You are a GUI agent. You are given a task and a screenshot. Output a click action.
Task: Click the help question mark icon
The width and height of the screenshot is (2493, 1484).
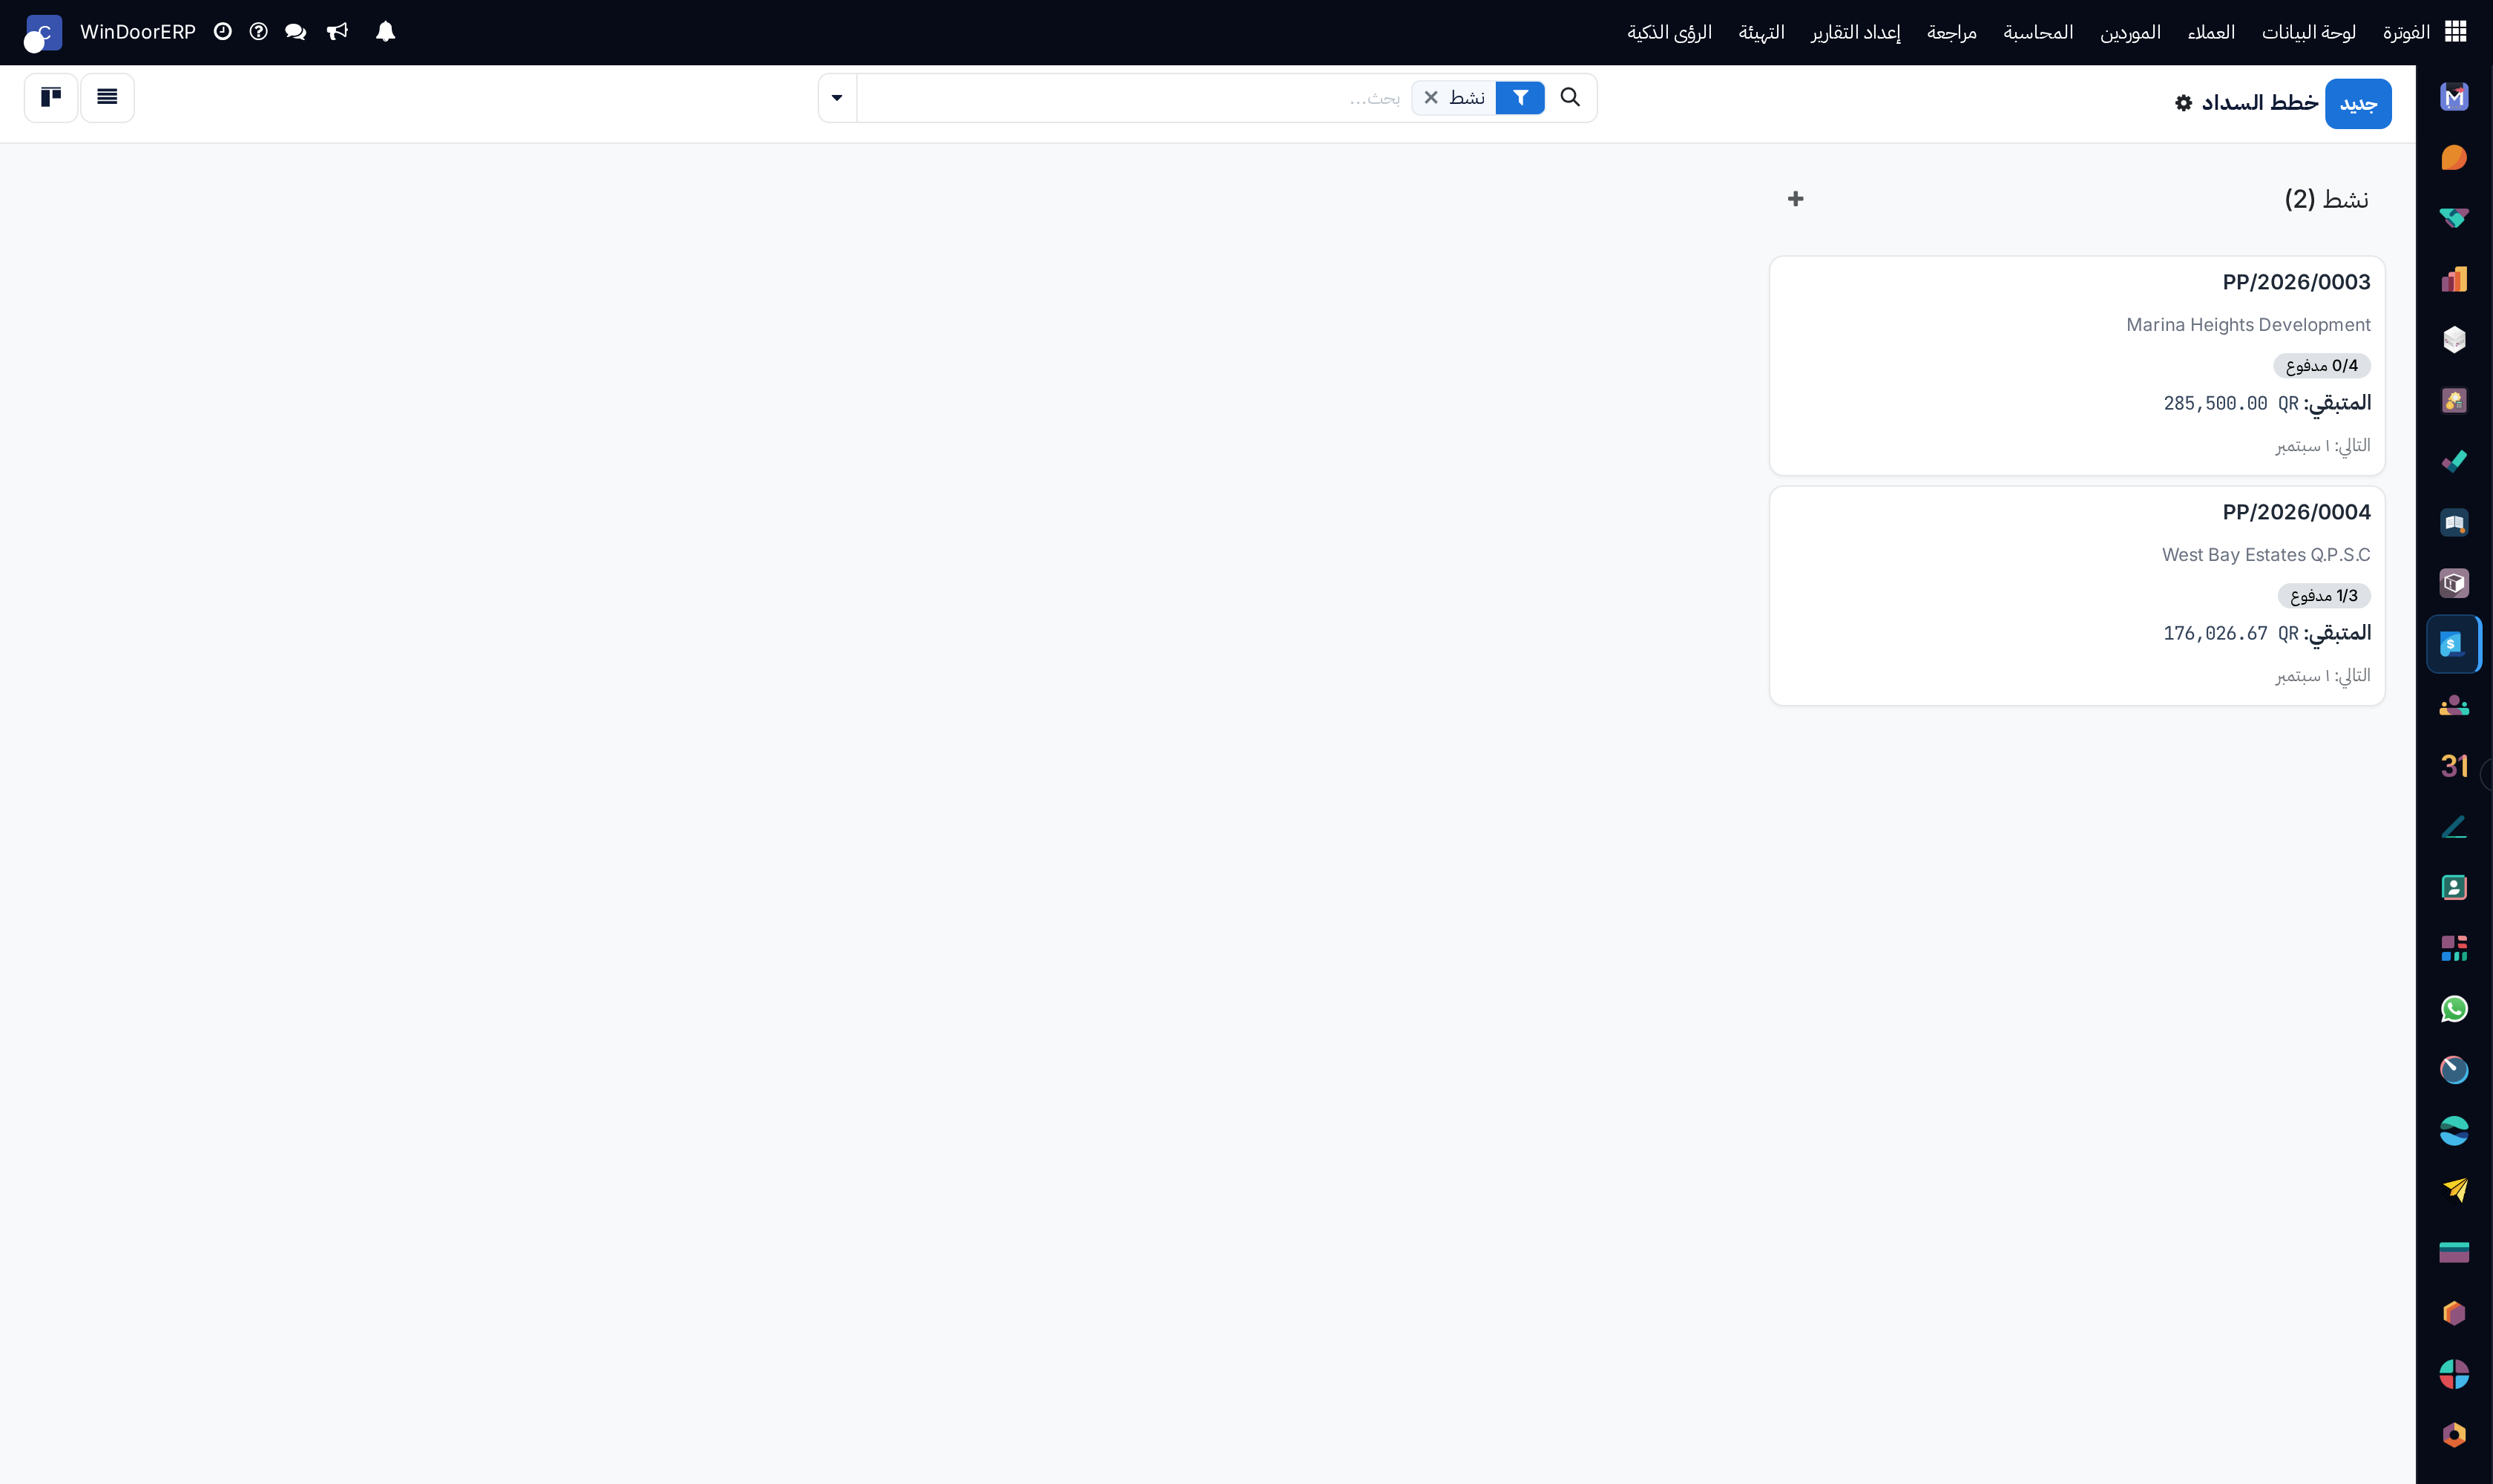click(x=259, y=32)
